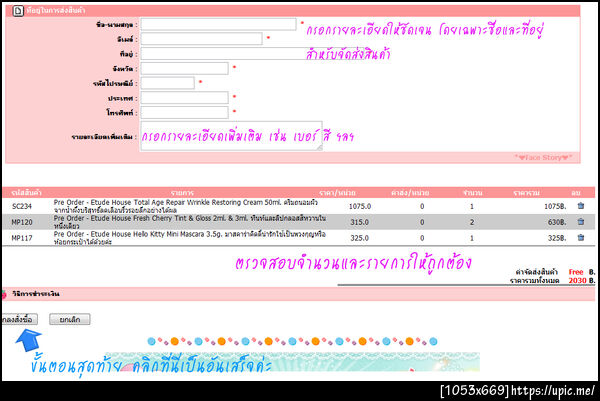
Task: Select the province input field
Action: coord(184,68)
